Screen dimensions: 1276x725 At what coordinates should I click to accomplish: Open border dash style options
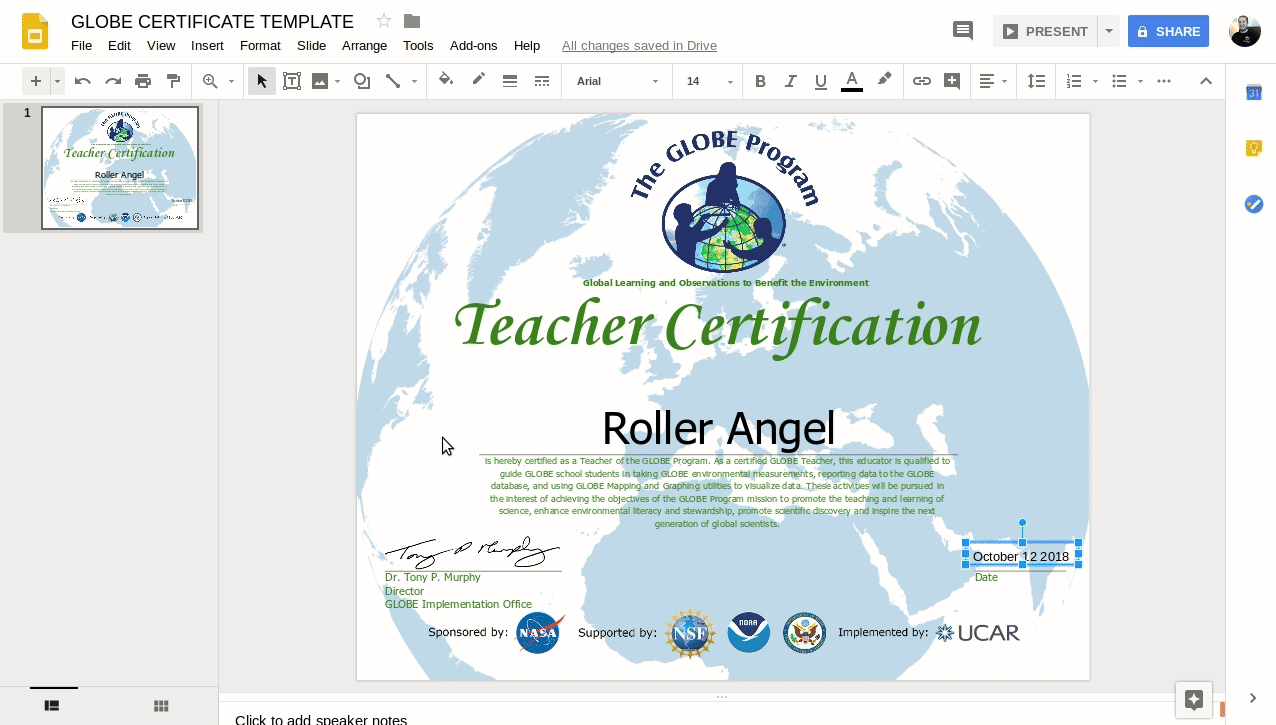point(542,81)
